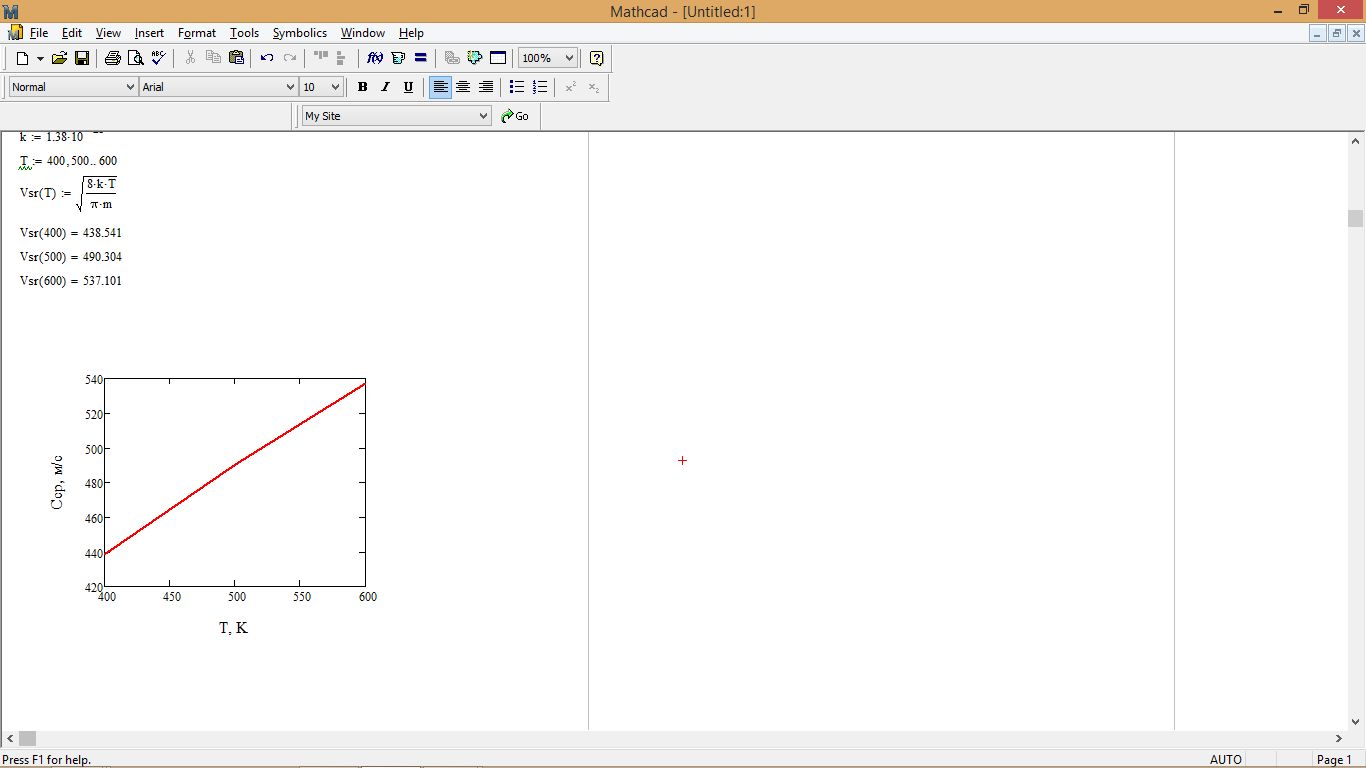Open the File menu
The width and height of the screenshot is (1366, 768).
[39, 33]
